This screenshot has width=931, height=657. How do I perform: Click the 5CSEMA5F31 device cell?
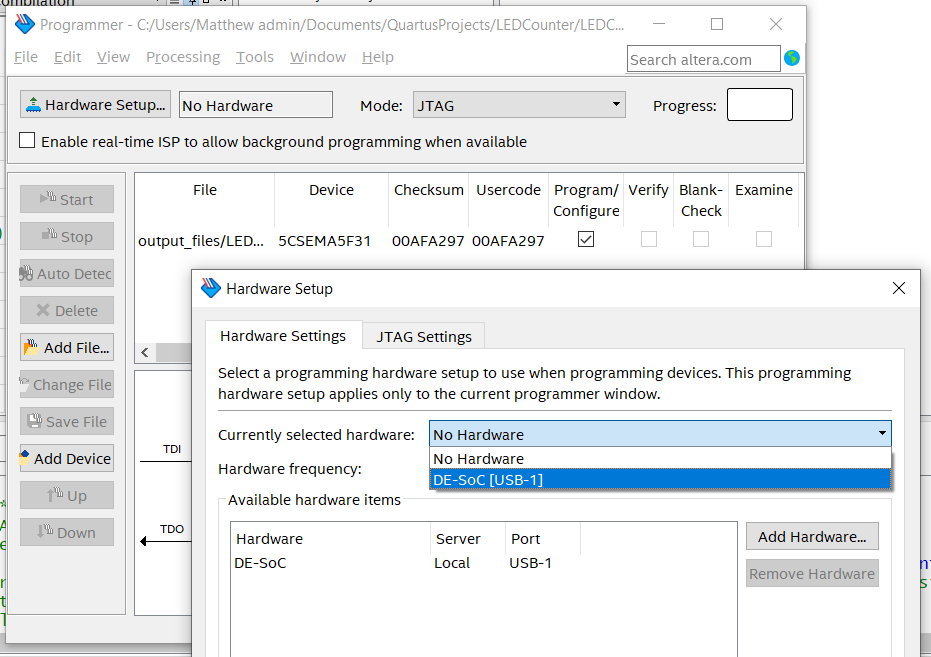tap(324, 241)
